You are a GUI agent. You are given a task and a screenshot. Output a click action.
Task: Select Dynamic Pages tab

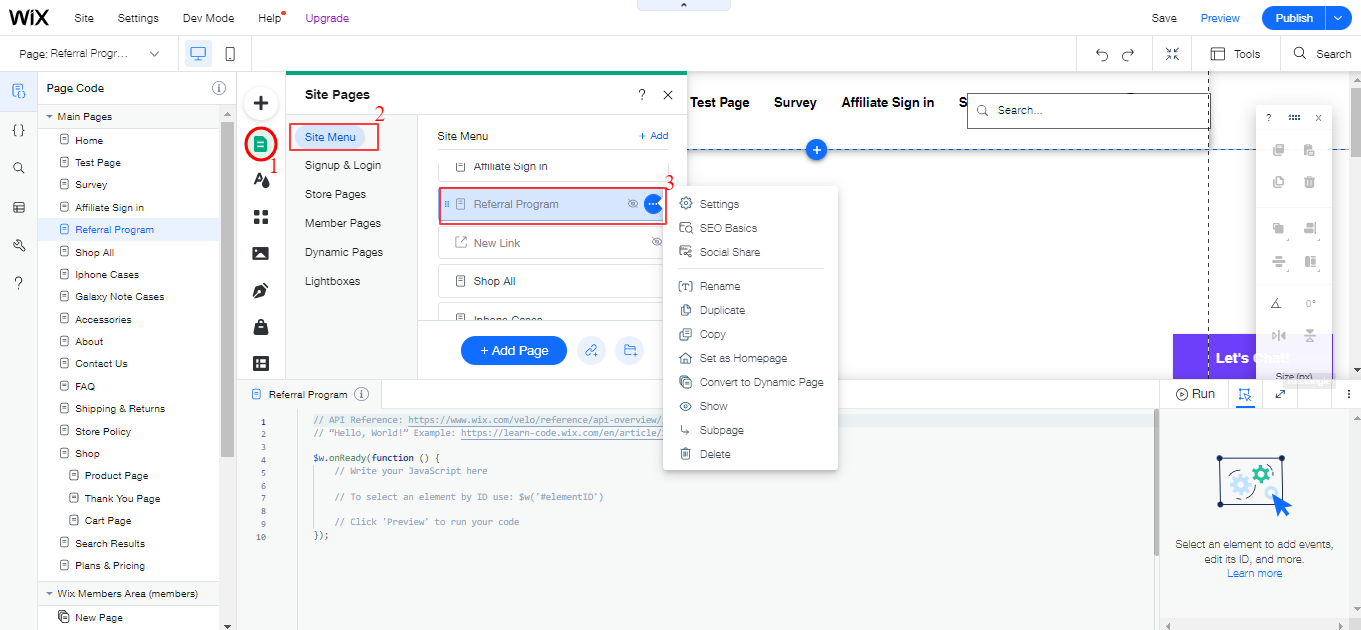[344, 252]
